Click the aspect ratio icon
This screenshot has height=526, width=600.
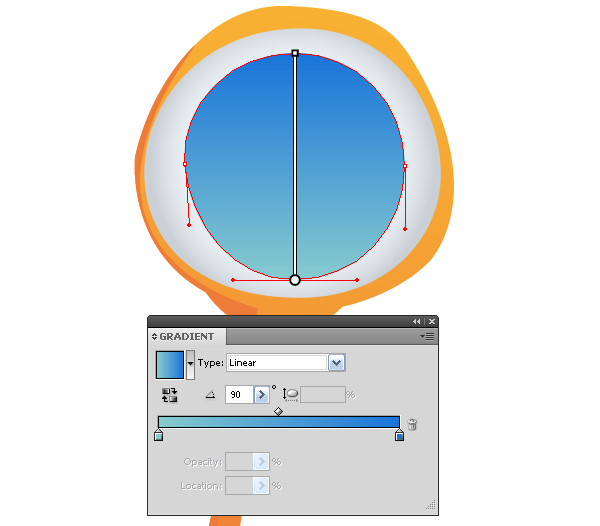coord(290,394)
